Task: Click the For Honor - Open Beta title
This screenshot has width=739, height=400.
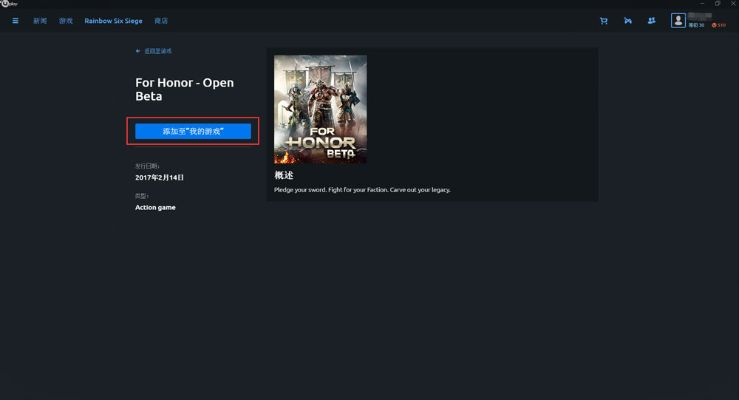Action: click(184, 89)
